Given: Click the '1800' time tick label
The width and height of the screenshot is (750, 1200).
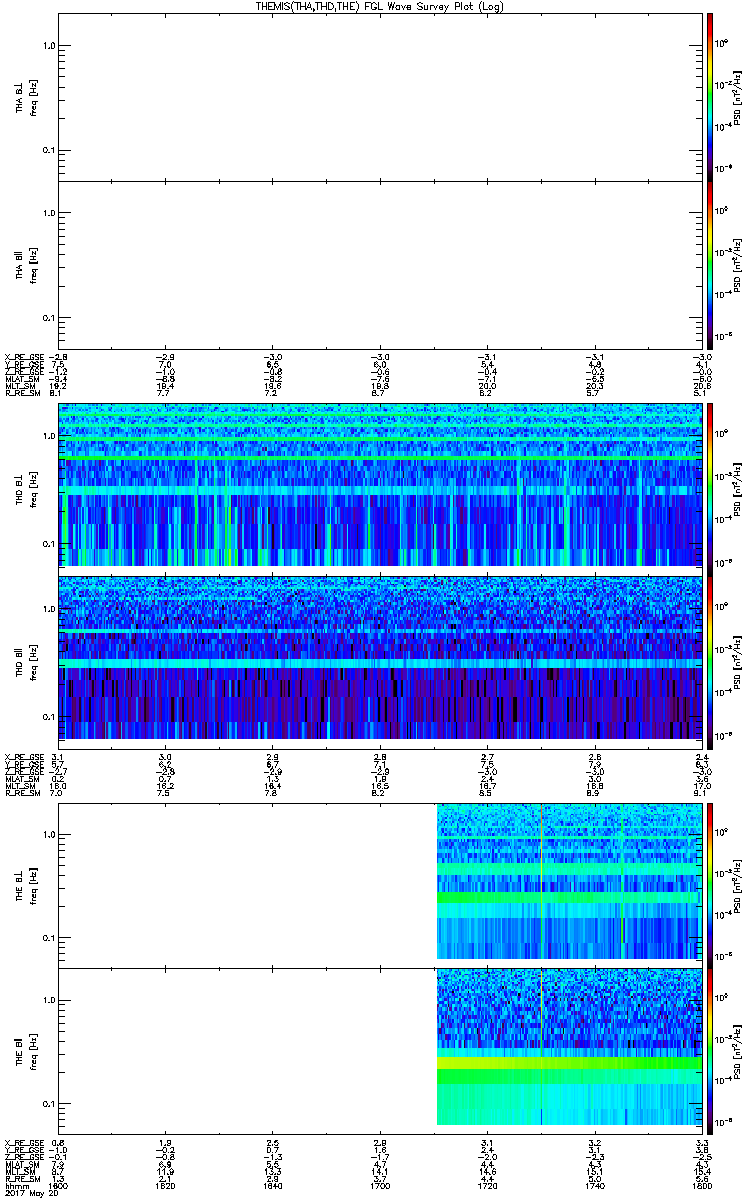Looking at the screenshot, I should tap(702, 1185).
